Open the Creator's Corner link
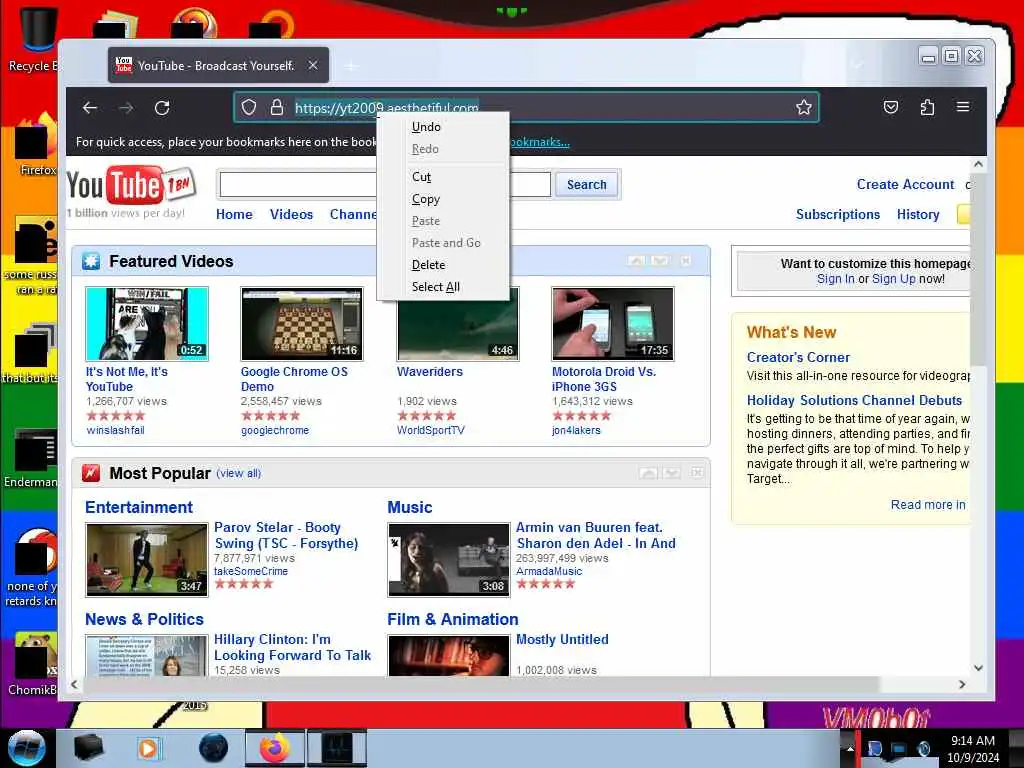Screen dimensions: 1024x768 click(x=798, y=357)
